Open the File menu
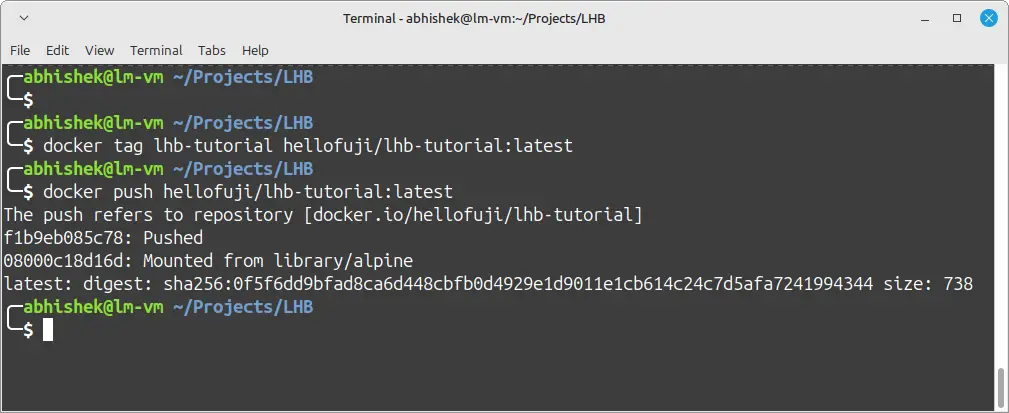 click(x=20, y=50)
